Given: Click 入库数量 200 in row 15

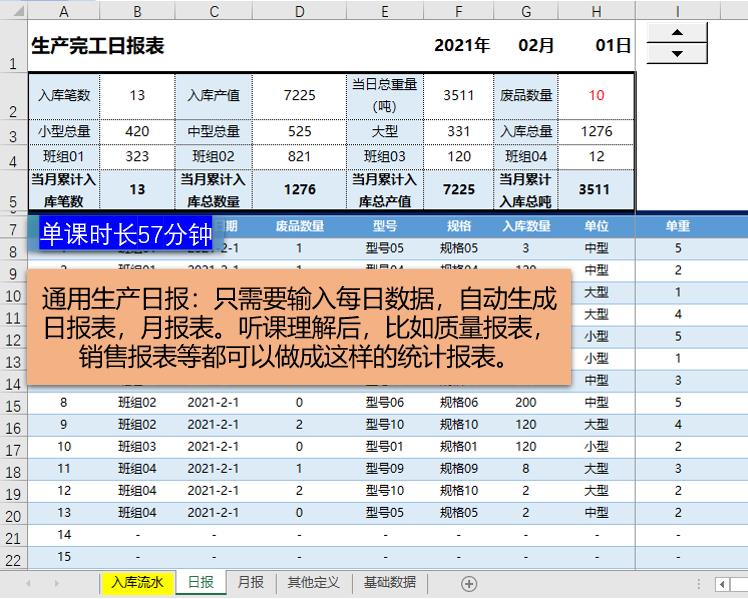Looking at the screenshot, I should 526,403.
